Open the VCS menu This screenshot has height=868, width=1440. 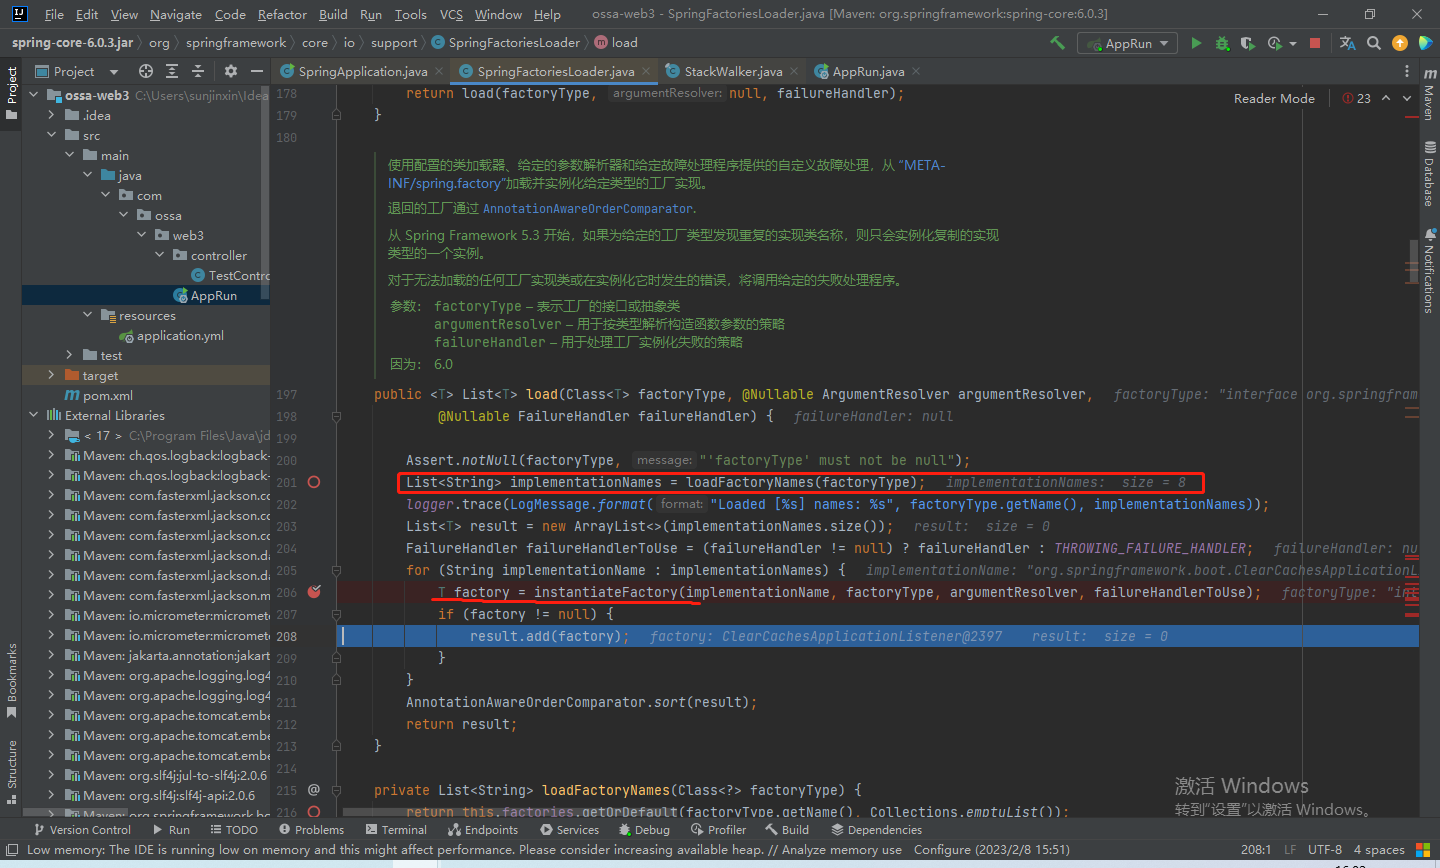451,14
